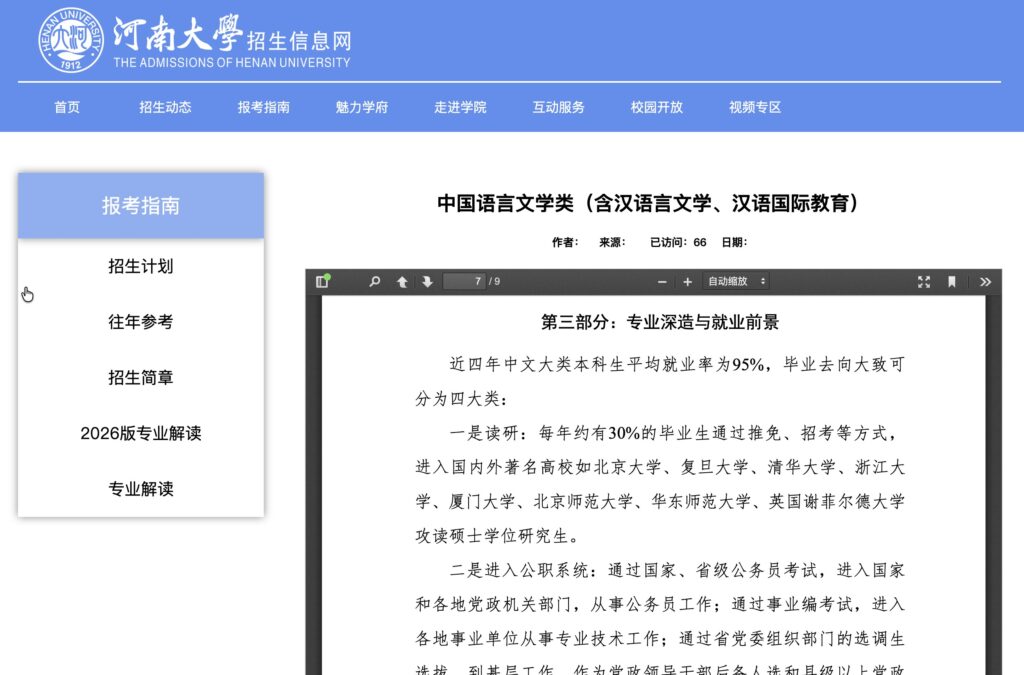Select 招生简章 in the sidebar

point(141,377)
